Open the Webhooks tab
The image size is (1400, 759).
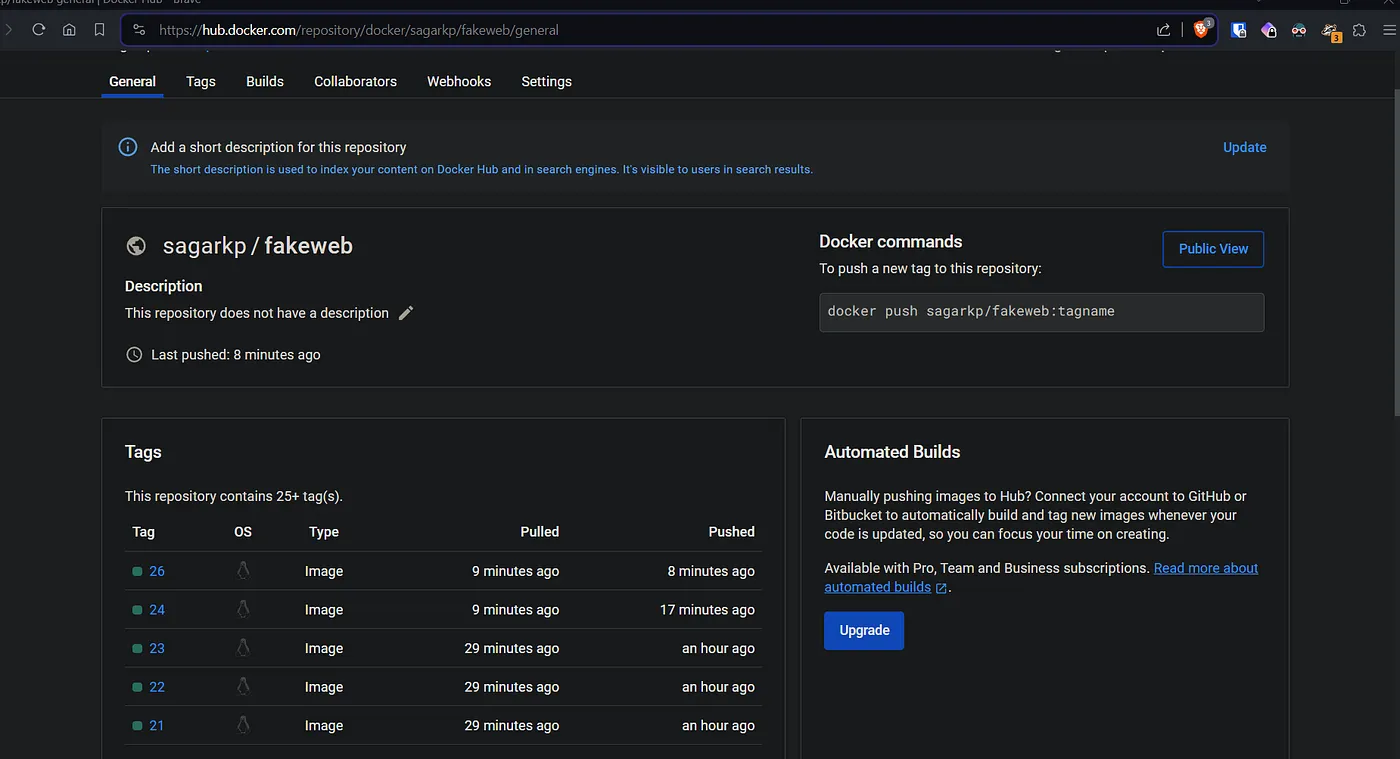pyautogui.click(x=459, y=82)
